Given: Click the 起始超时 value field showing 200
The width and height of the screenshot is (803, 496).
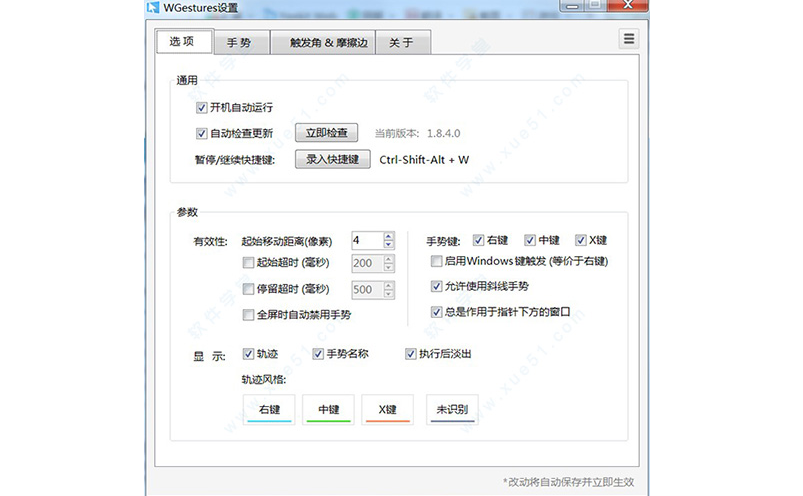Looking at the screenshot, I should (x=367, y=263).
